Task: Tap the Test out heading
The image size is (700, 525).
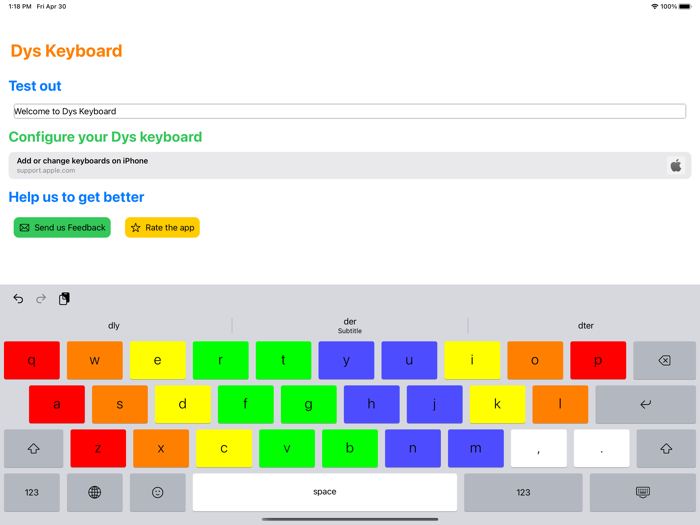Action: point(35,86)
